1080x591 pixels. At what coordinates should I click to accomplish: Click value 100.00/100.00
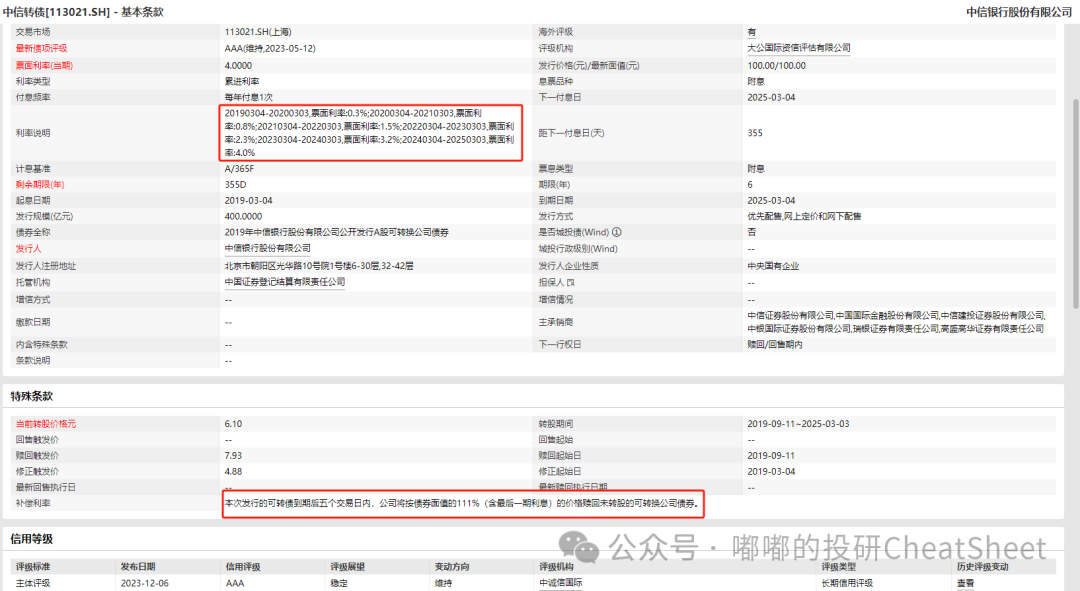point(776,65)
